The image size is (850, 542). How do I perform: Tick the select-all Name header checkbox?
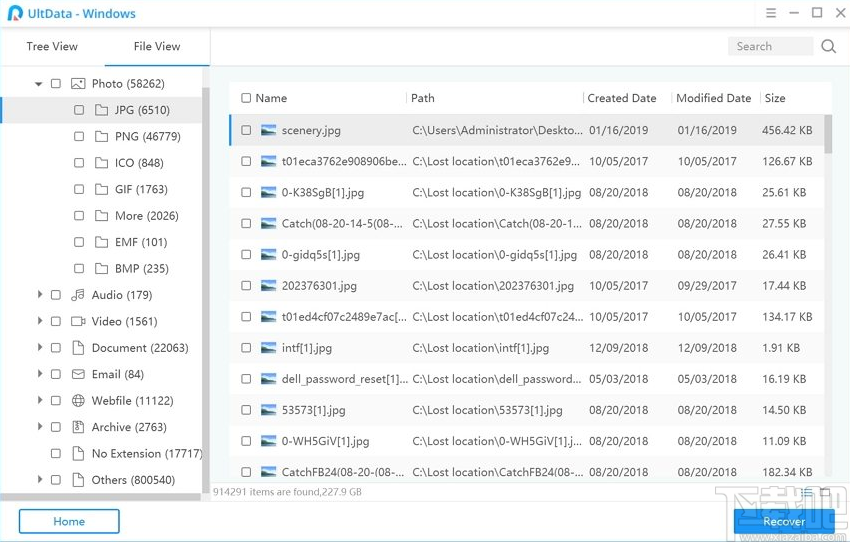click(246, 98)
